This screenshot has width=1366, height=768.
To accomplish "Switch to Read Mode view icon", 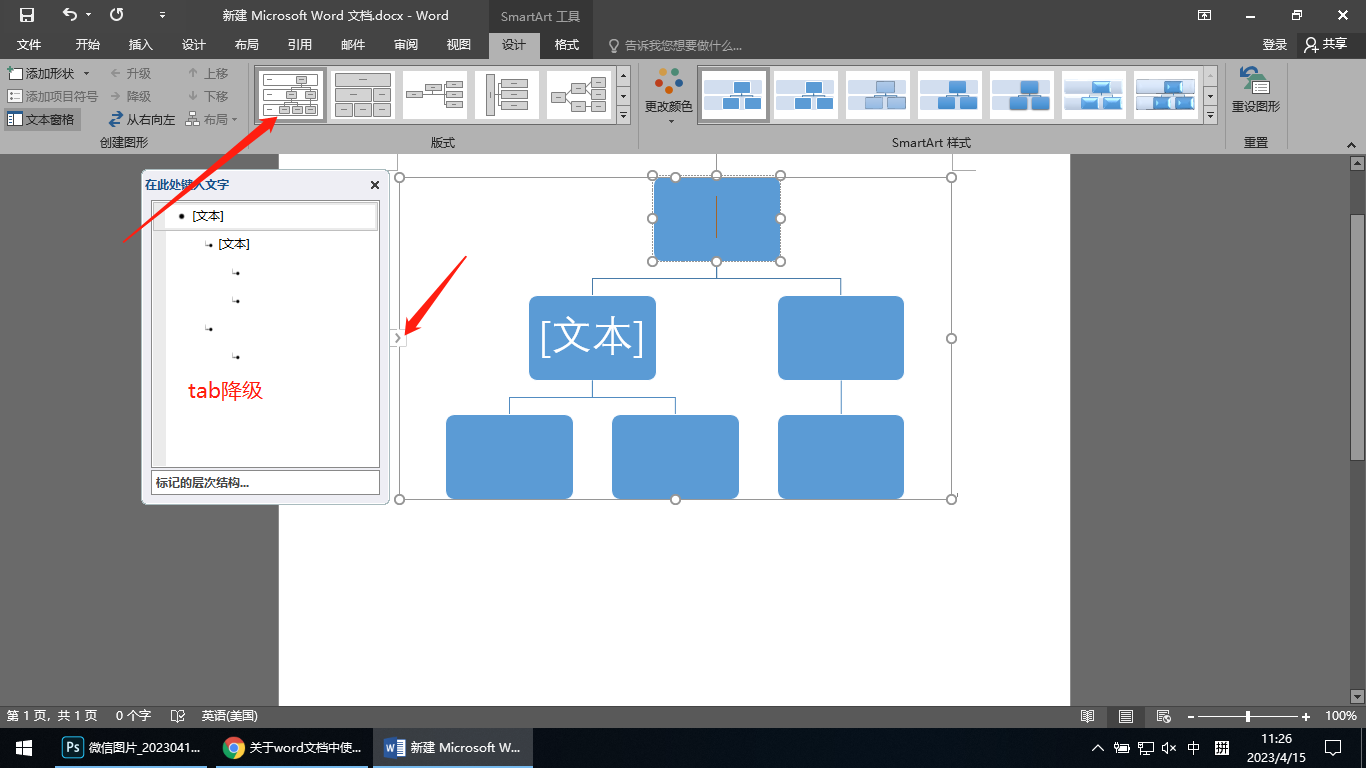I will tap(1088, 716).
